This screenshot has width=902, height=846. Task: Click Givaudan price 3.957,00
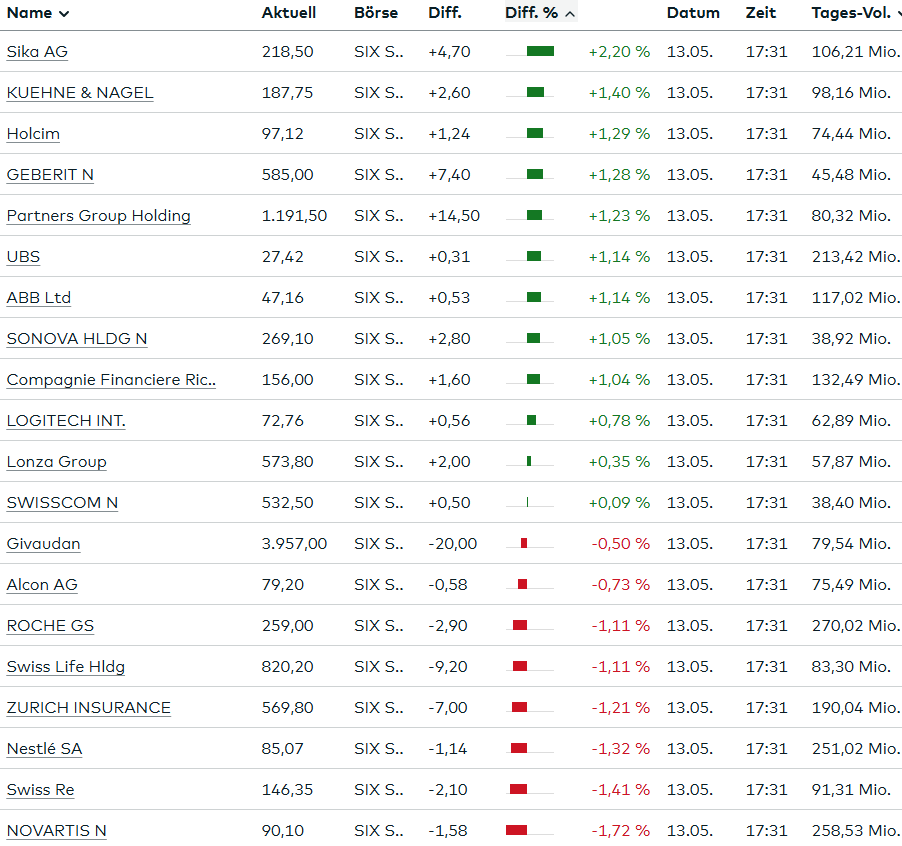294,544
